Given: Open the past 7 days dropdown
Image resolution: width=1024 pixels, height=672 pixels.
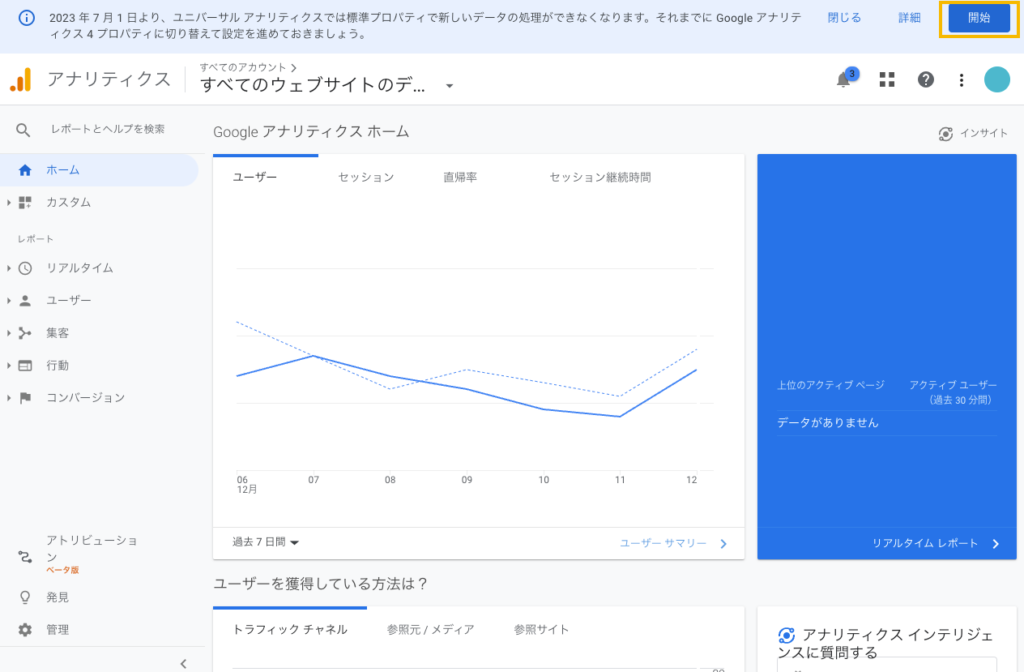Looking at the screenshot, I should [266, 542].
